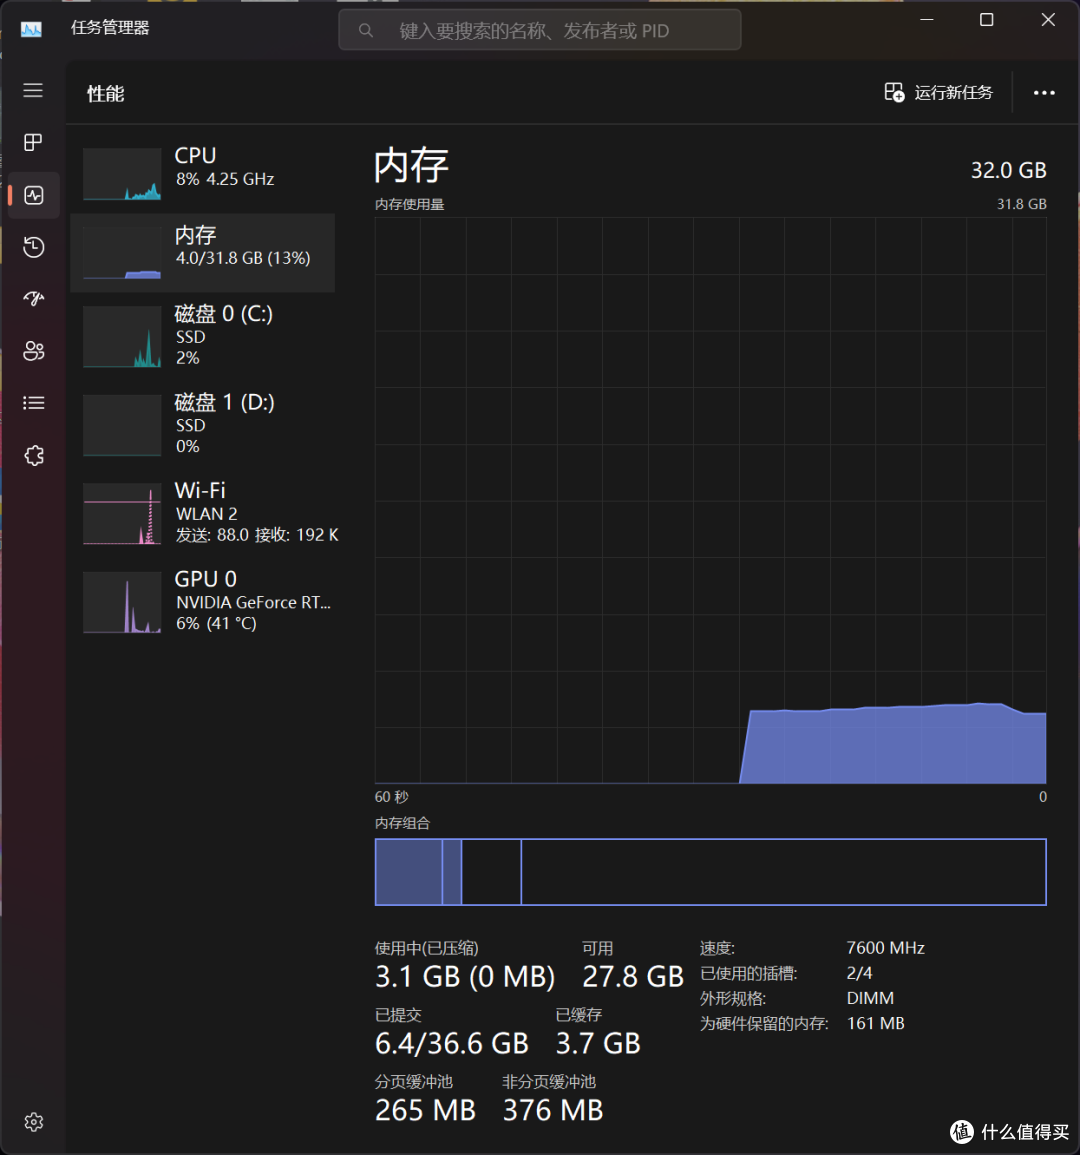Click the 6.4/36.6 GB committed value
The height and width of the screenshot is (1155, 1080).
point(452,1044)
